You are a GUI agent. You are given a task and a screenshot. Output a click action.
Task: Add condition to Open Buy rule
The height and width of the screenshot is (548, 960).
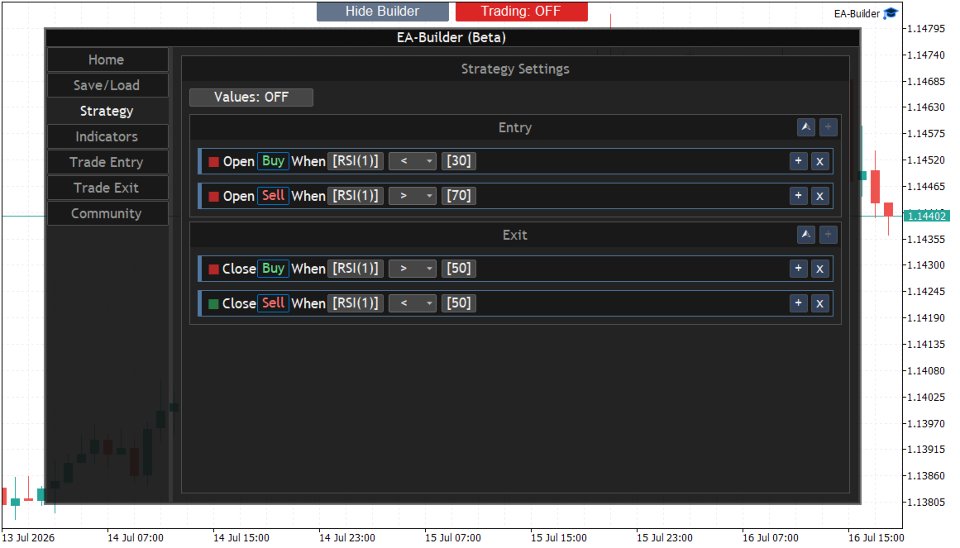click(x=798, y=161)
